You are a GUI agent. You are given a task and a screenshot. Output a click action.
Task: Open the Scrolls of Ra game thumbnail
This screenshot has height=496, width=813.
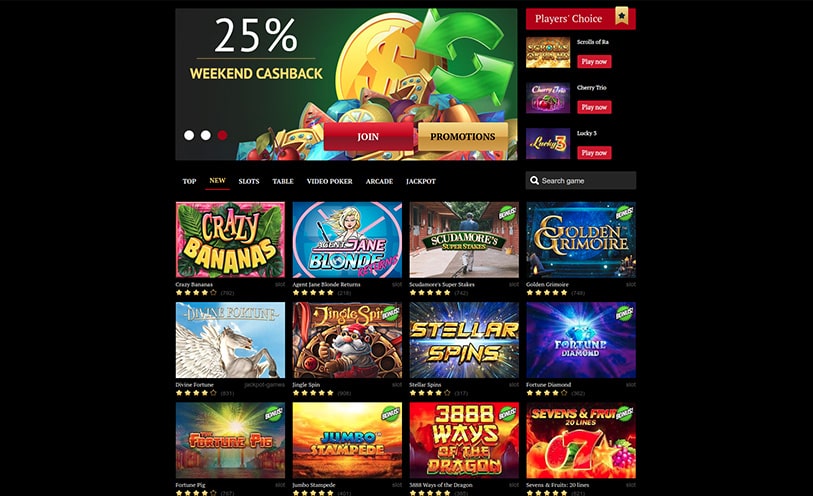coord(548,52)
